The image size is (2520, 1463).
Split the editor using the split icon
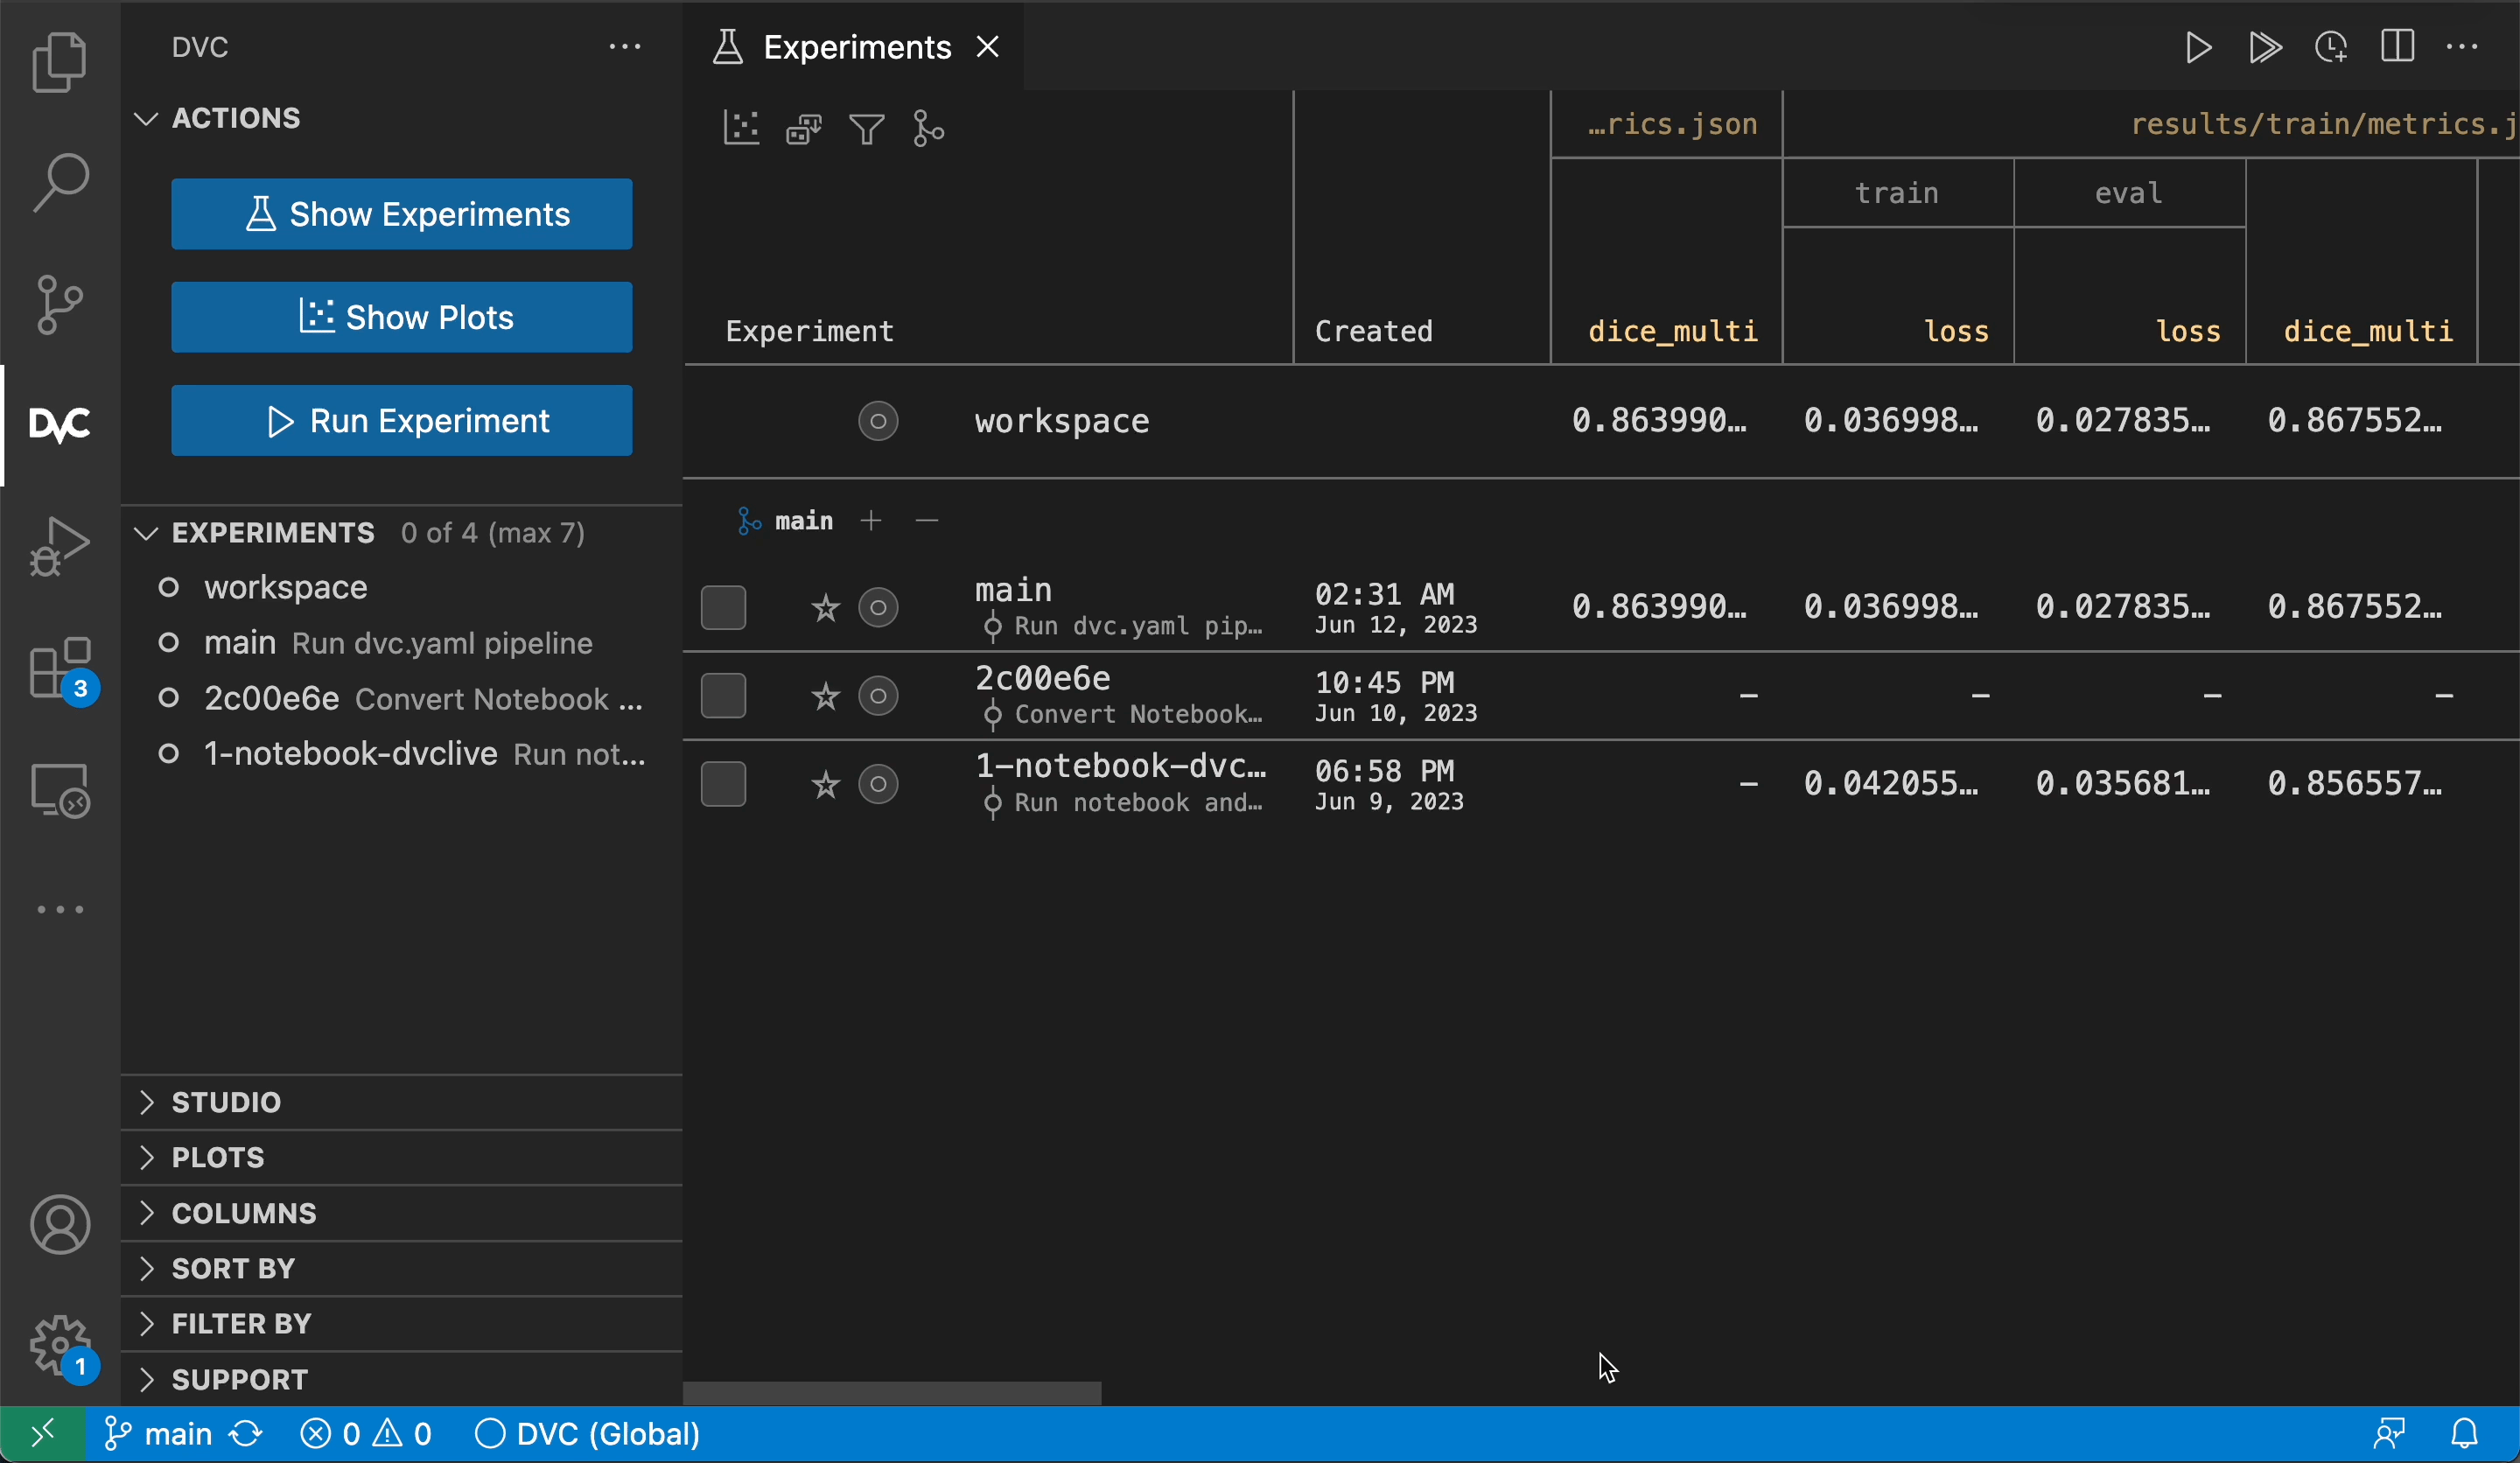pos(2397,47)
